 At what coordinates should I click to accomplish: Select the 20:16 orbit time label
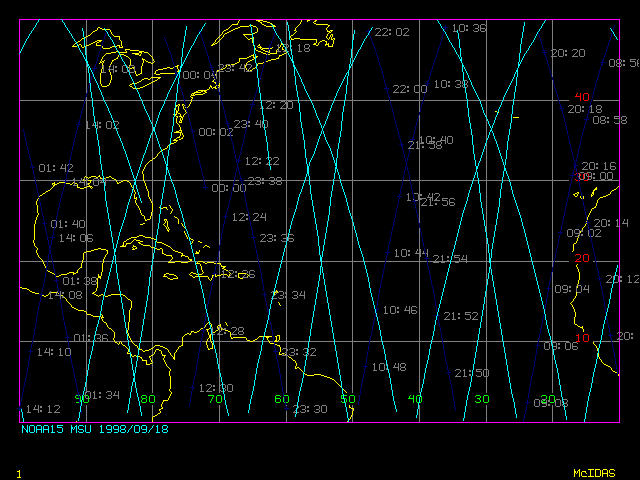pos(599,166)
